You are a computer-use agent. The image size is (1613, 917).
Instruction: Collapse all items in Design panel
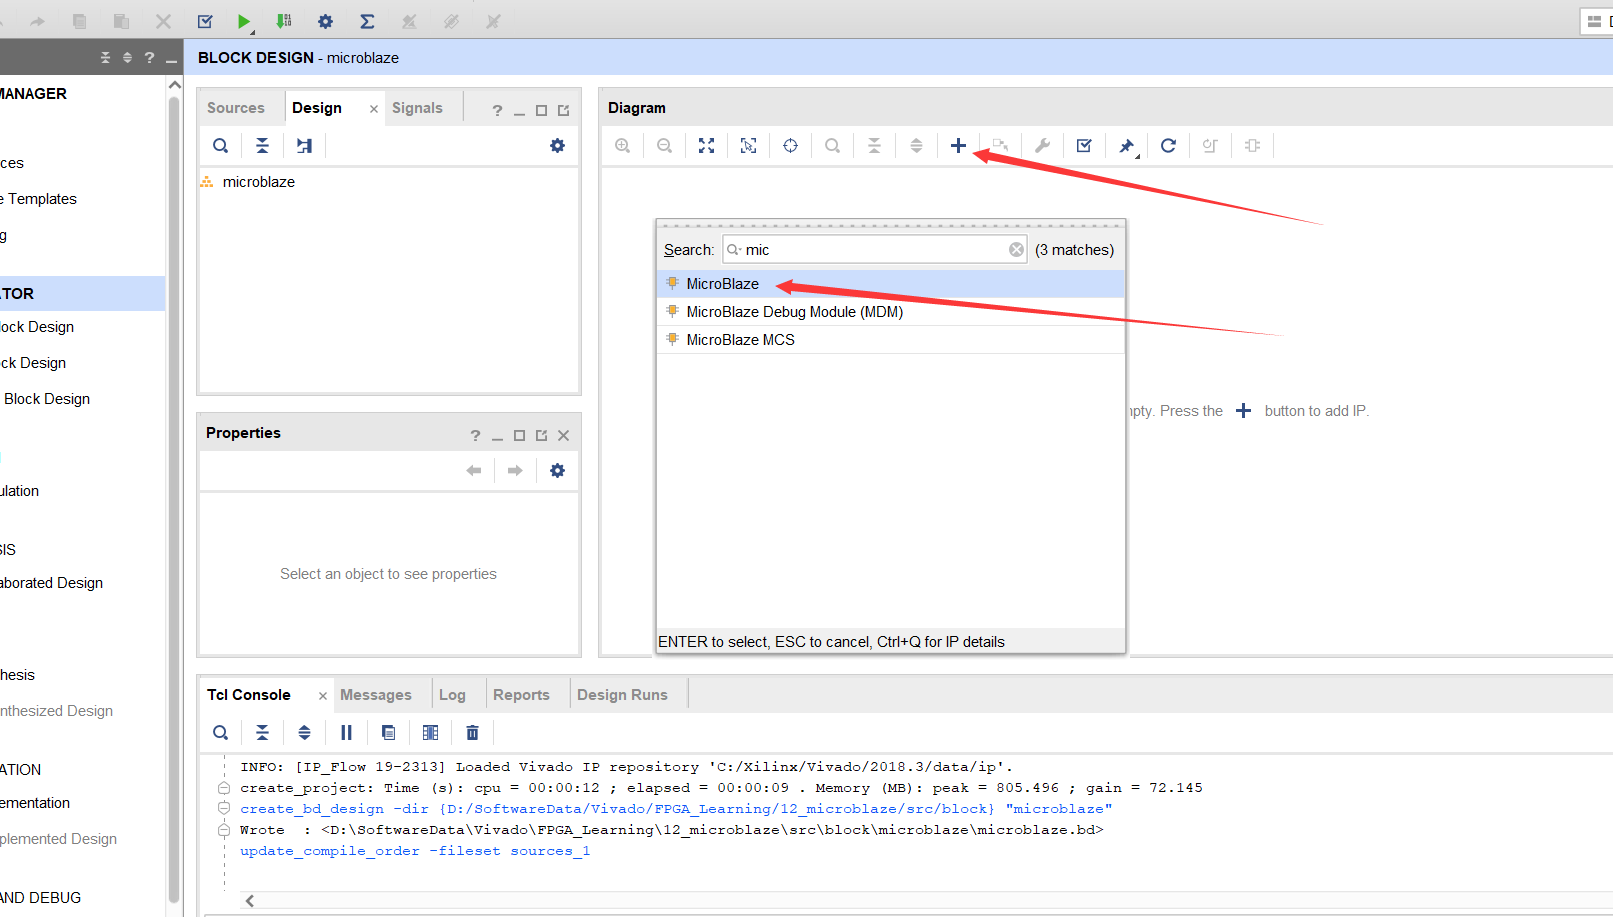coord(262,146)
